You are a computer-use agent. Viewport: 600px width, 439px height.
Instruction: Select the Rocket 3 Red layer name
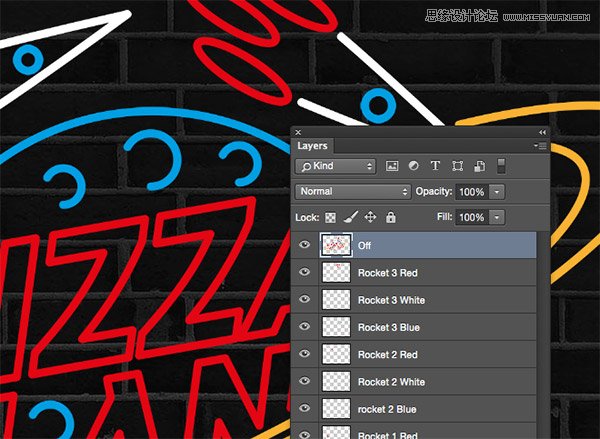click(x=387, y=273)
